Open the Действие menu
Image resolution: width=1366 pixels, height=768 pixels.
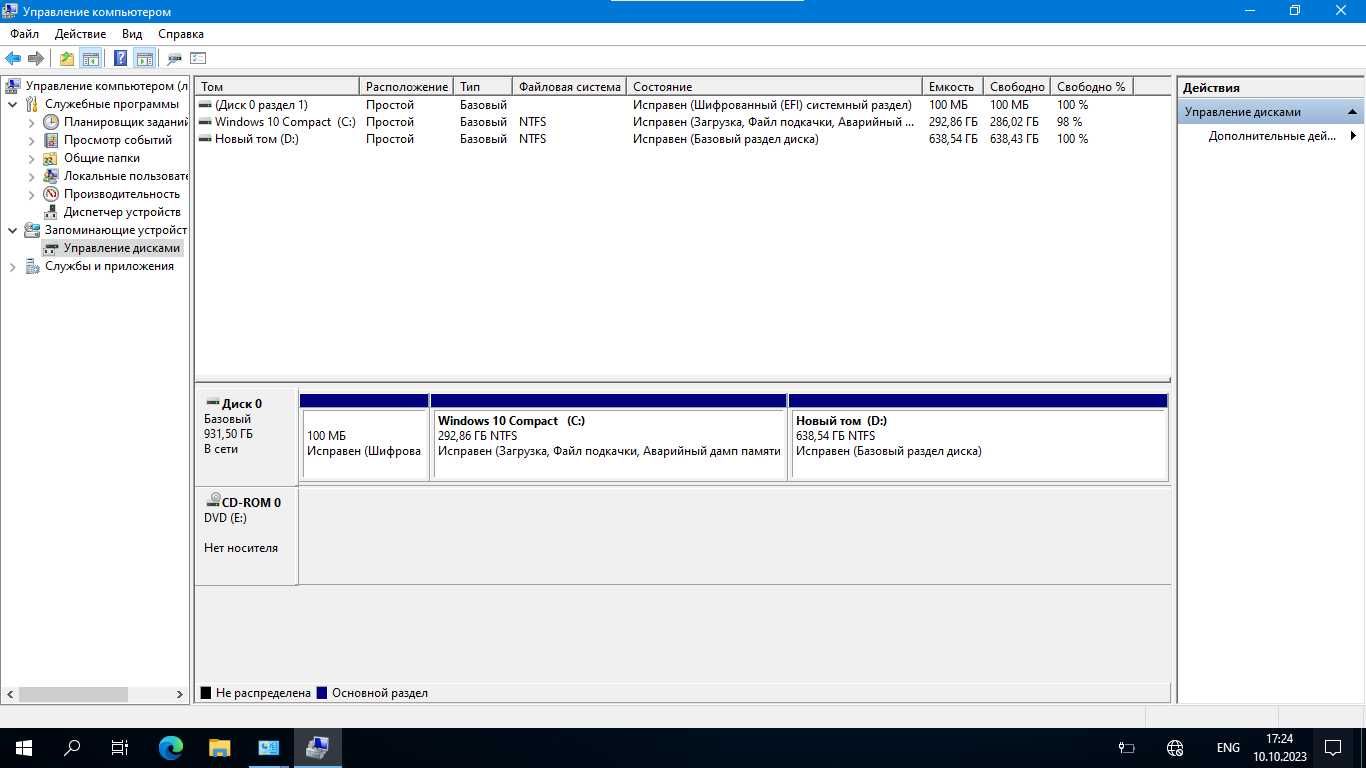[80, 34]
